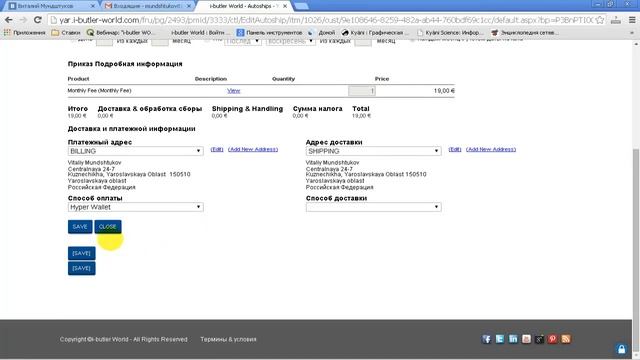Open the Ставки bookmark folder
The image size is (640, 360).
66,32
